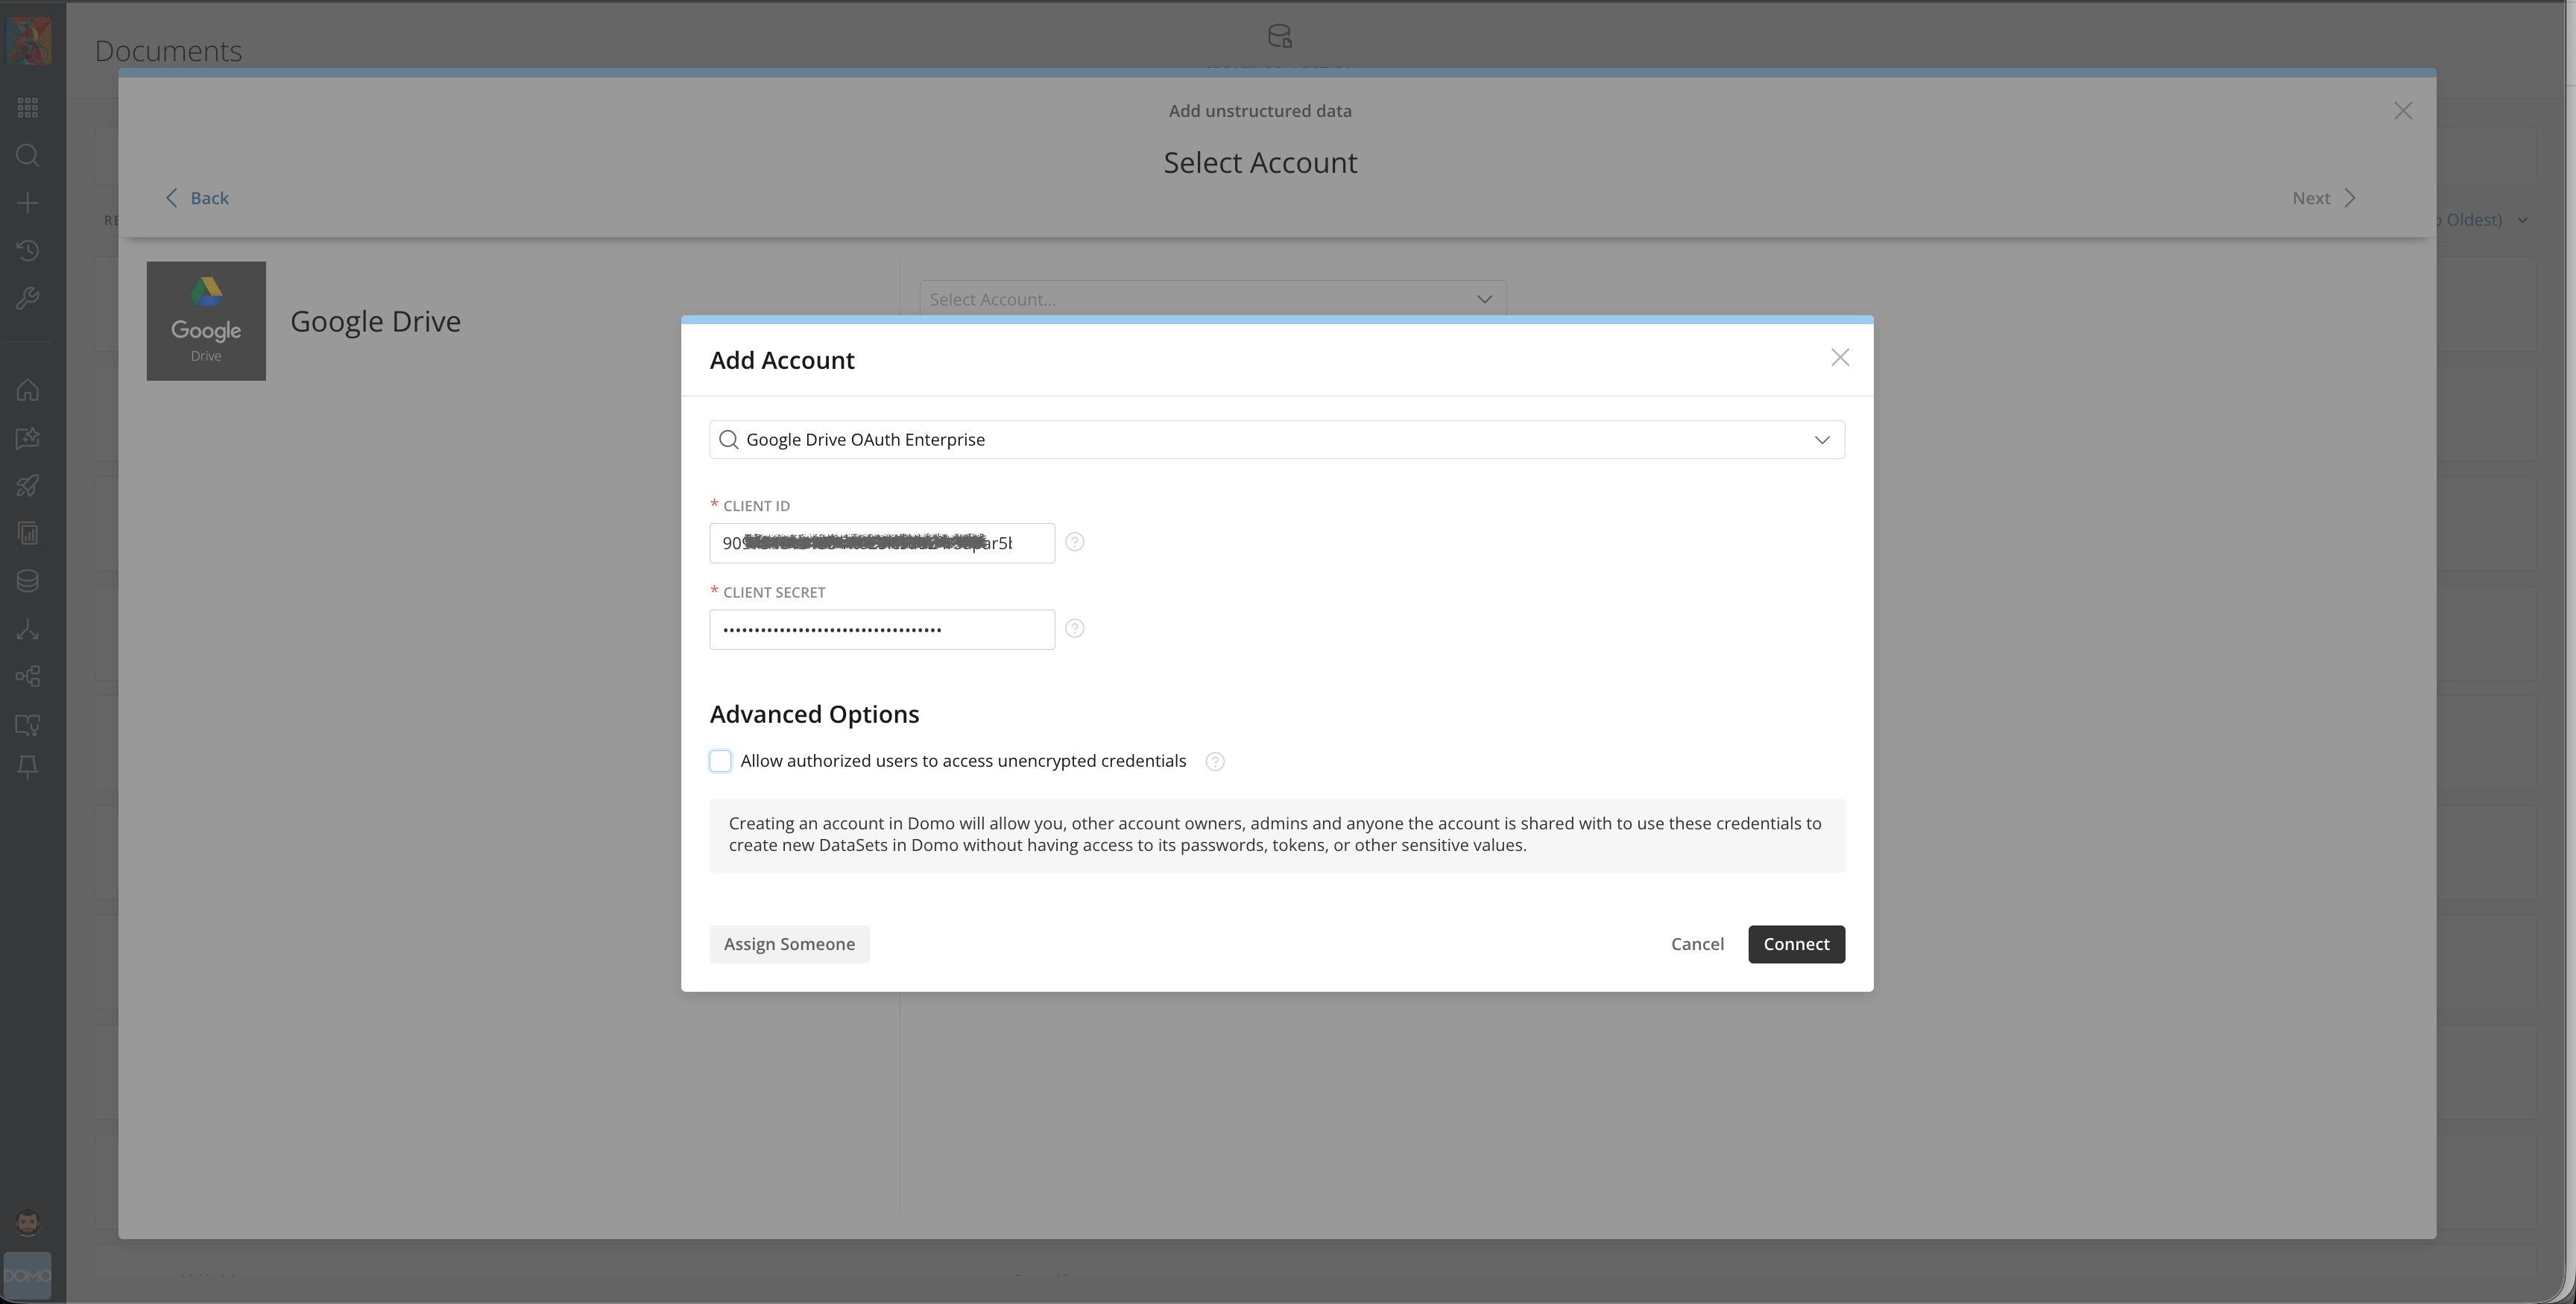Open the rocket icon in sidebar
The height and width of the screenshot is (1304, 2576).
28,486
